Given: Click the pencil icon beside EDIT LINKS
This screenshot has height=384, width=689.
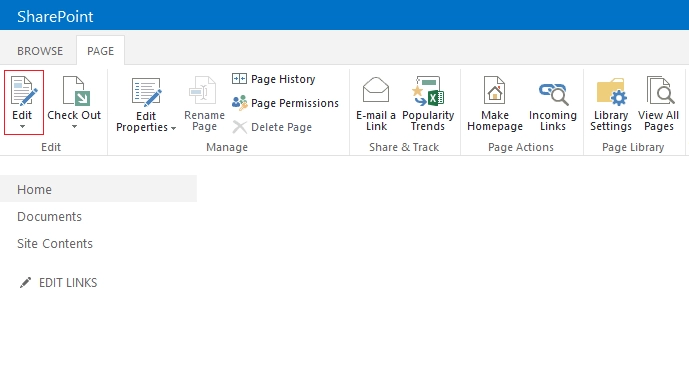Looking at the screenshot, I should (x=25, y=283).
